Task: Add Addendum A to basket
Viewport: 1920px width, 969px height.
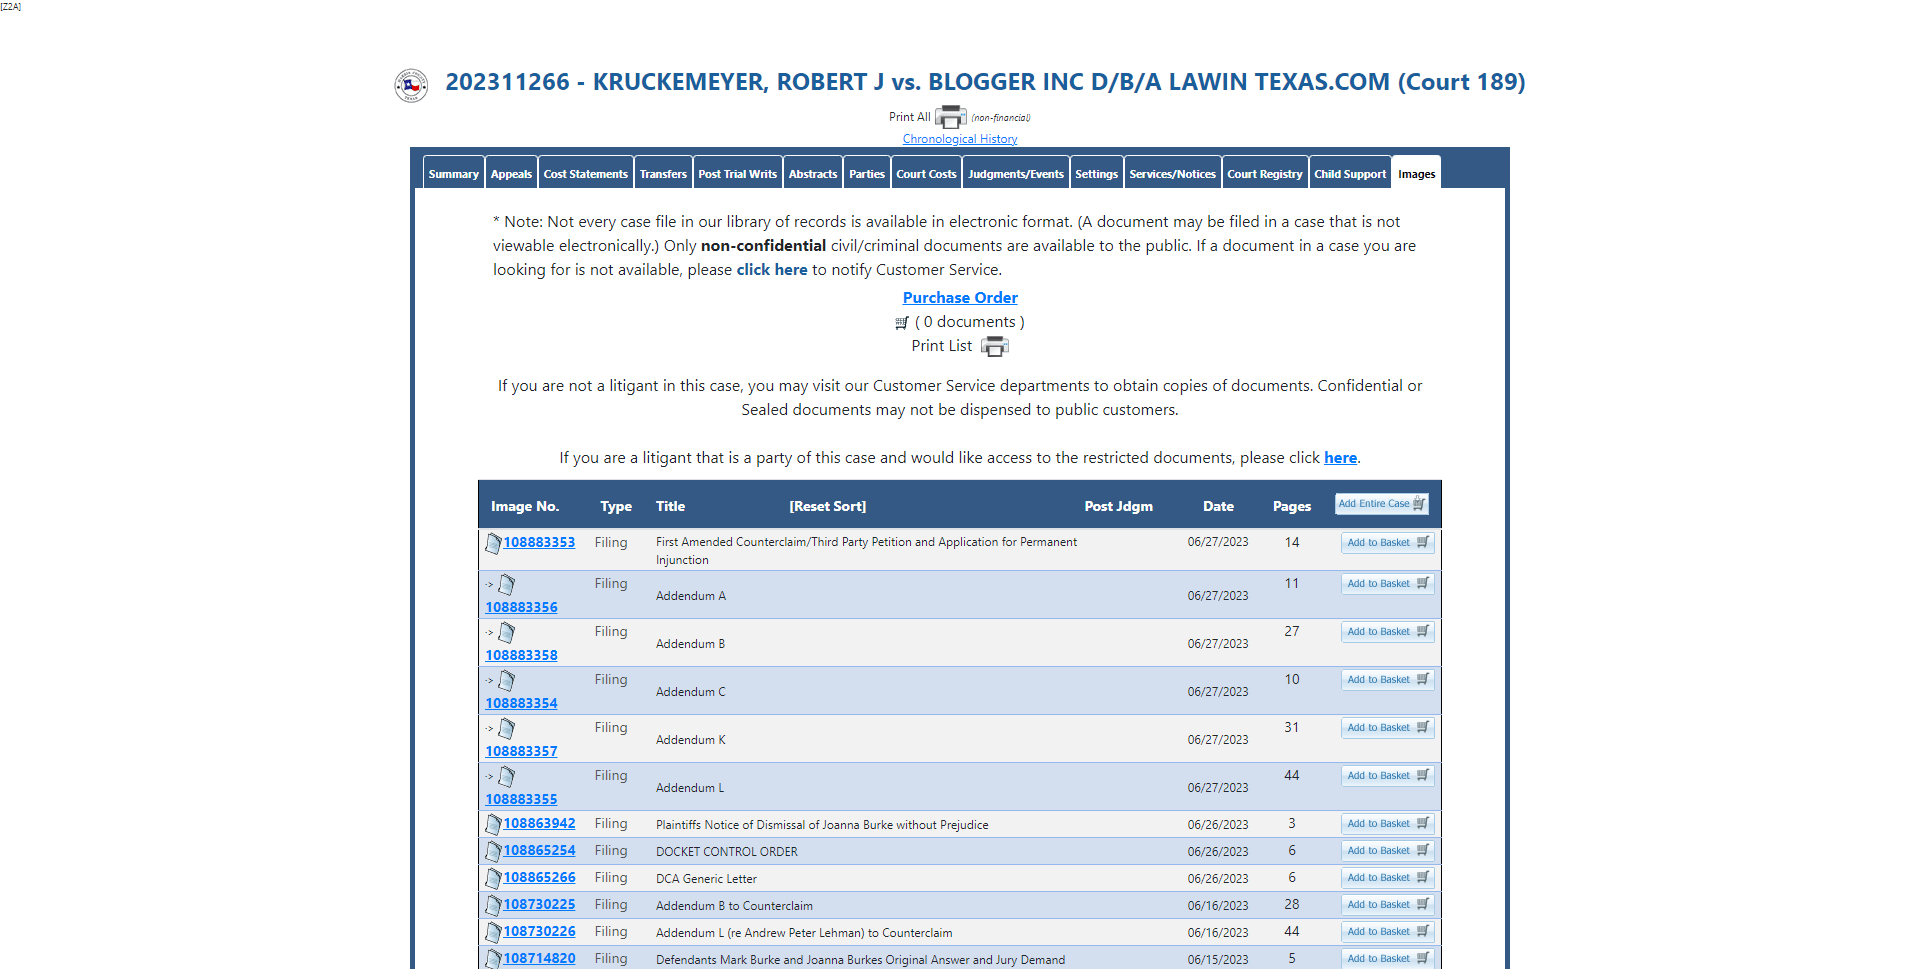Action: [1388, 584]
